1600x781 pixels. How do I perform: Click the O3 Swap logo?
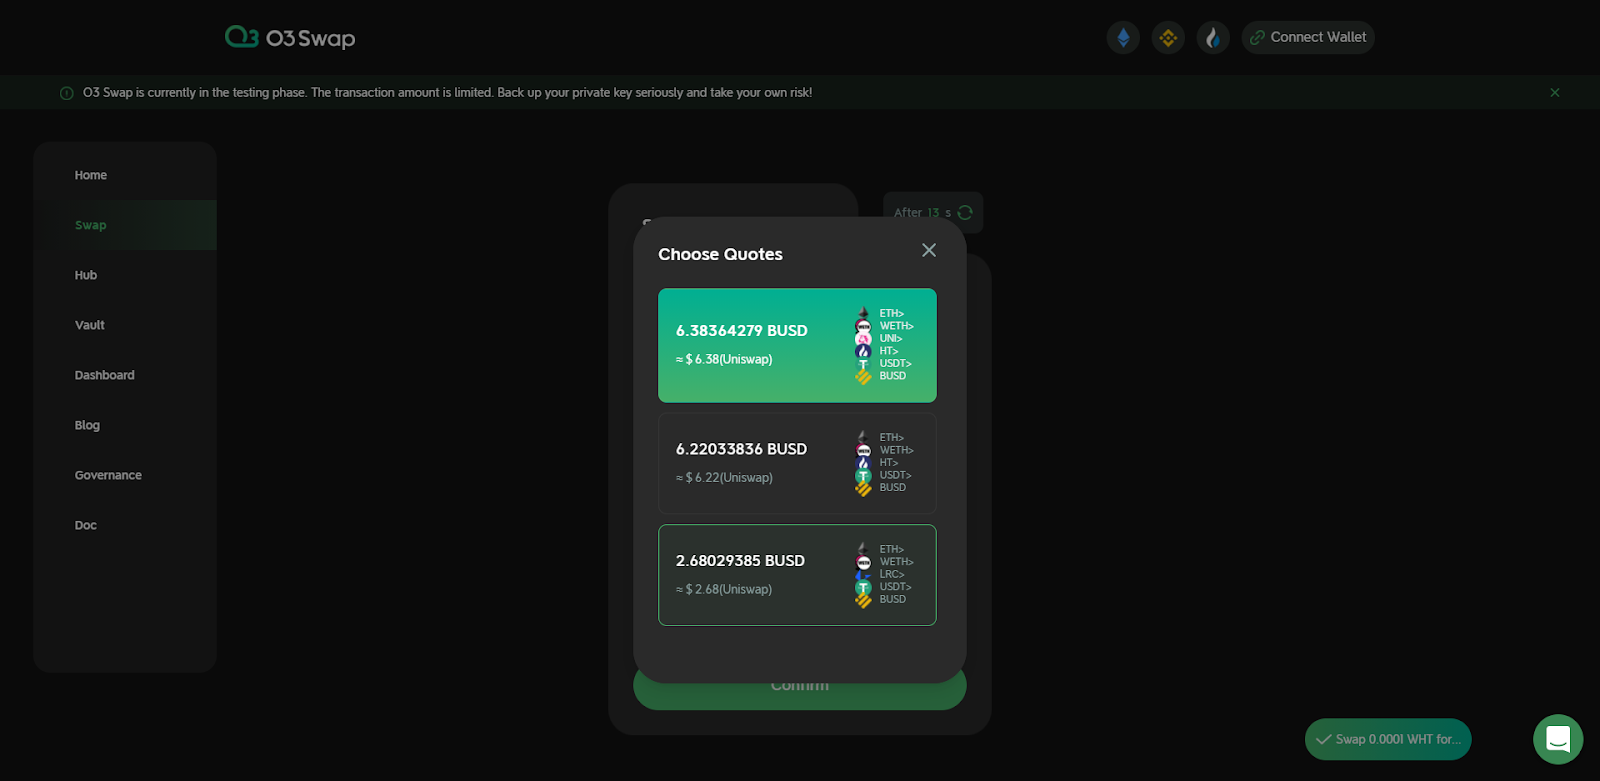(290, 38)
